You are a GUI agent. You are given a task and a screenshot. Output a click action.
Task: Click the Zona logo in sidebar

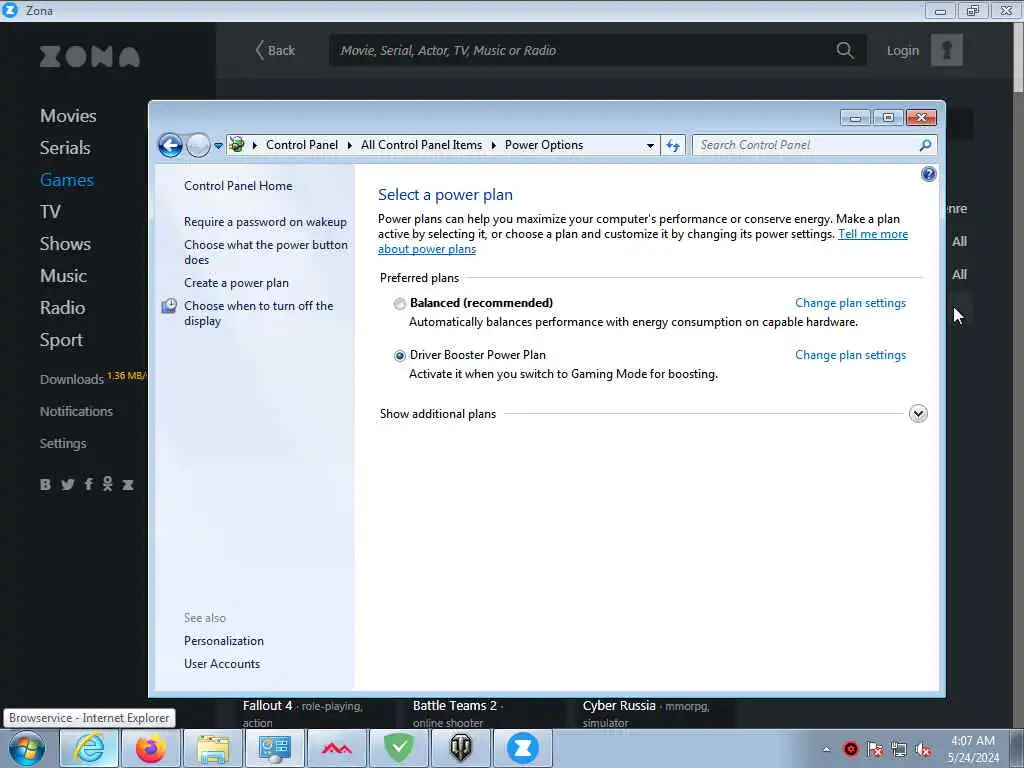[x=89, y=57]
